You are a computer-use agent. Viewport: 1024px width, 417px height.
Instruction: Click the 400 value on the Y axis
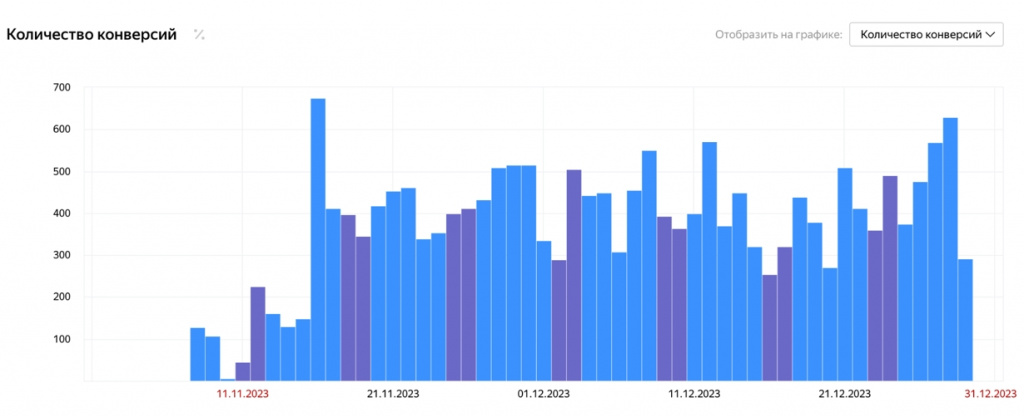click(62, 214)
